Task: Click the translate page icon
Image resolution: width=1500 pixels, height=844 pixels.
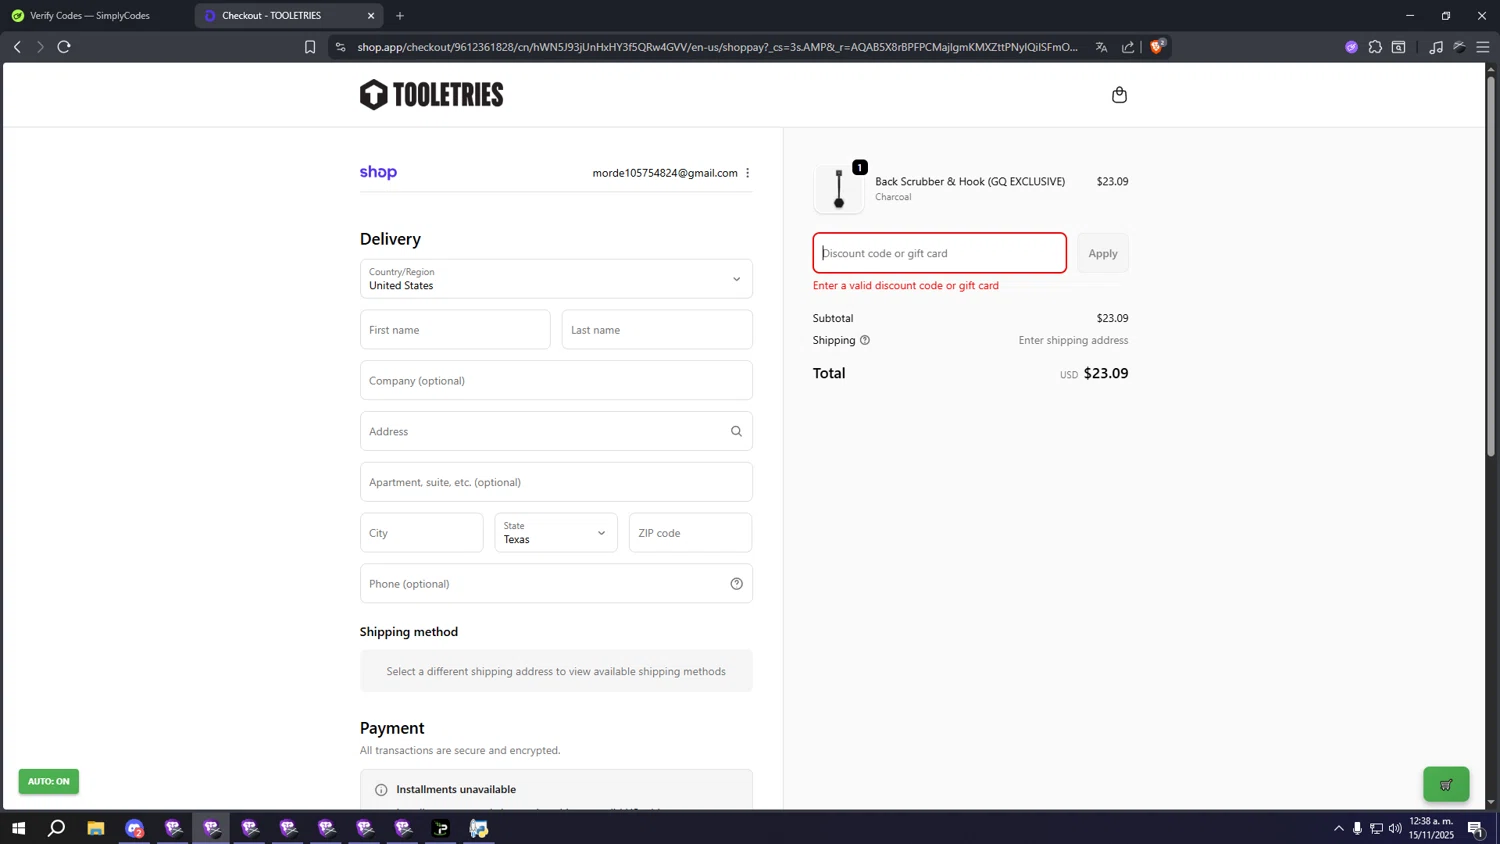Action: pos(1101,47)
